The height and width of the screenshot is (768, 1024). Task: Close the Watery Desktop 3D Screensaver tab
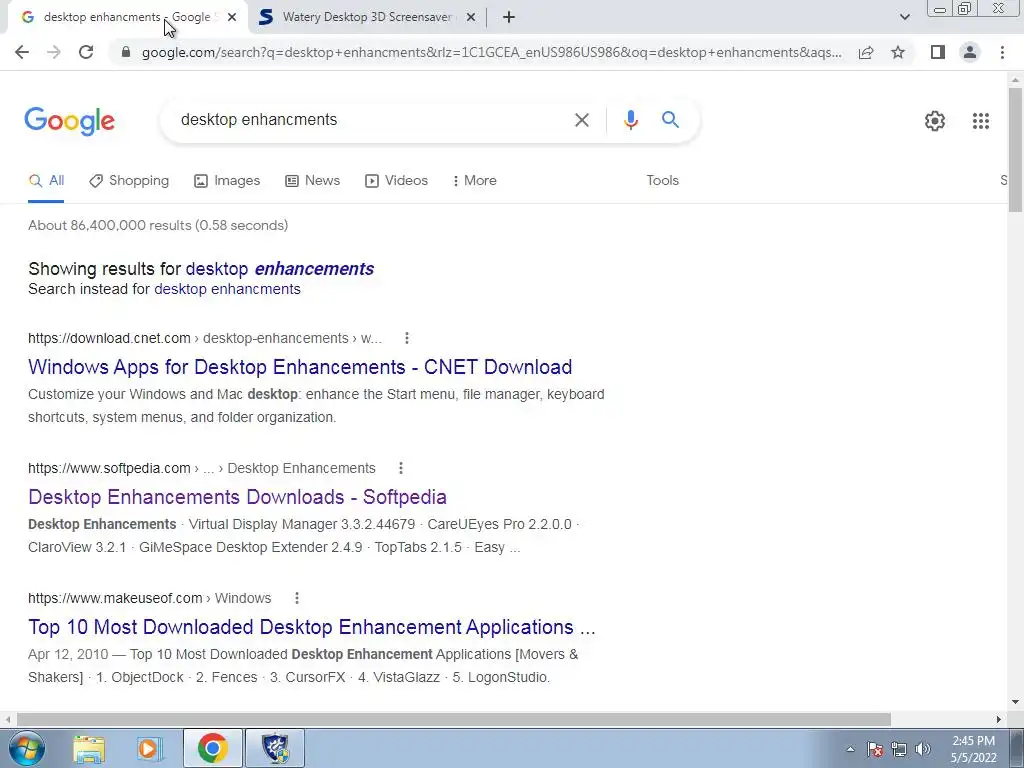[471, 18]
